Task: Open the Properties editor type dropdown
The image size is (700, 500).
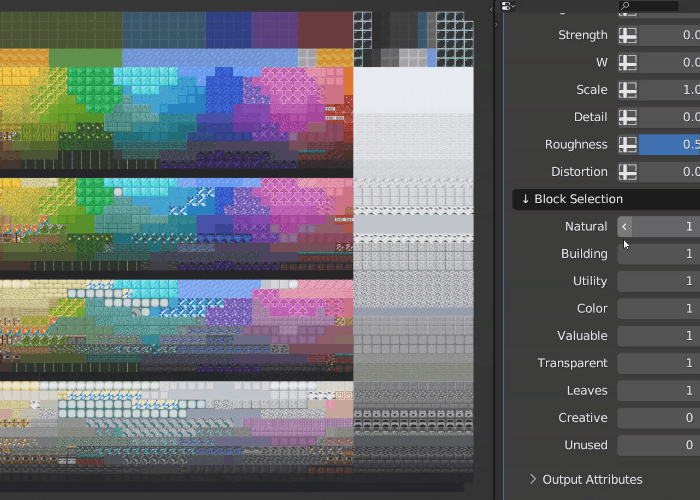Action: 508,6
